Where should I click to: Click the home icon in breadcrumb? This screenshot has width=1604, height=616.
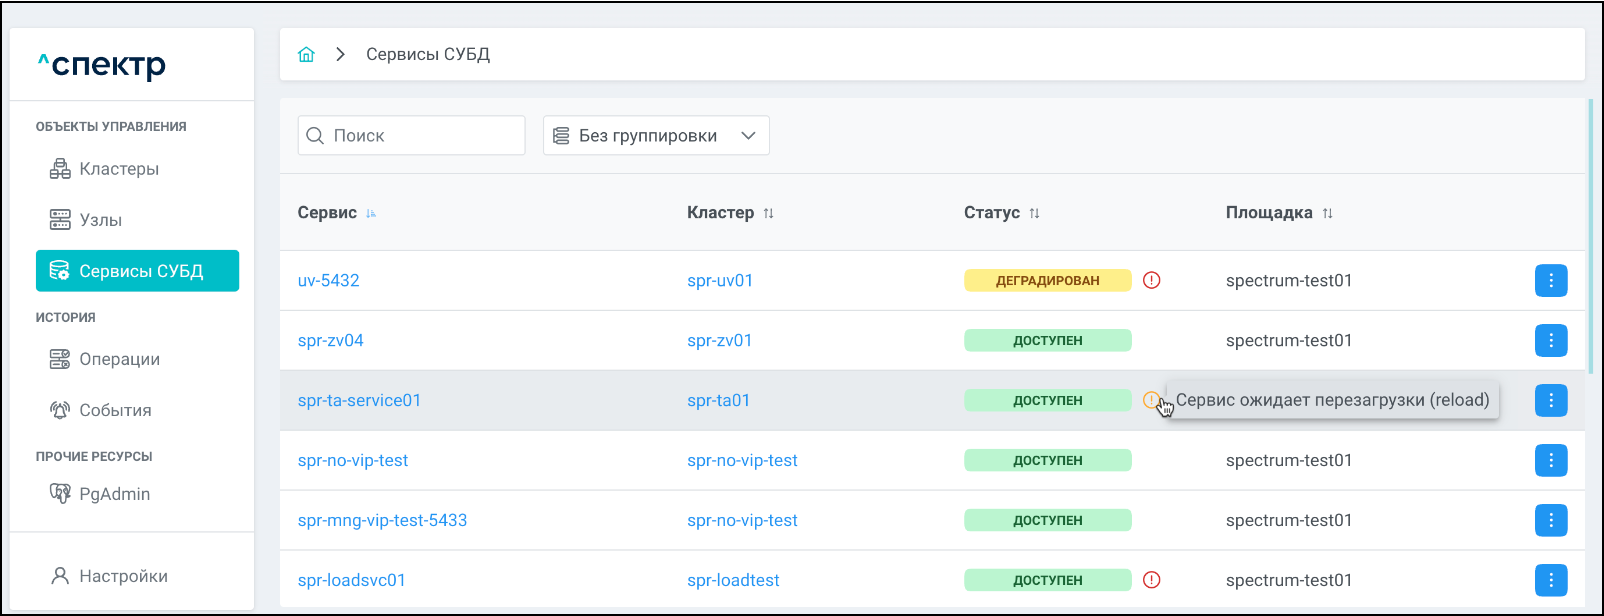(306, 54)
